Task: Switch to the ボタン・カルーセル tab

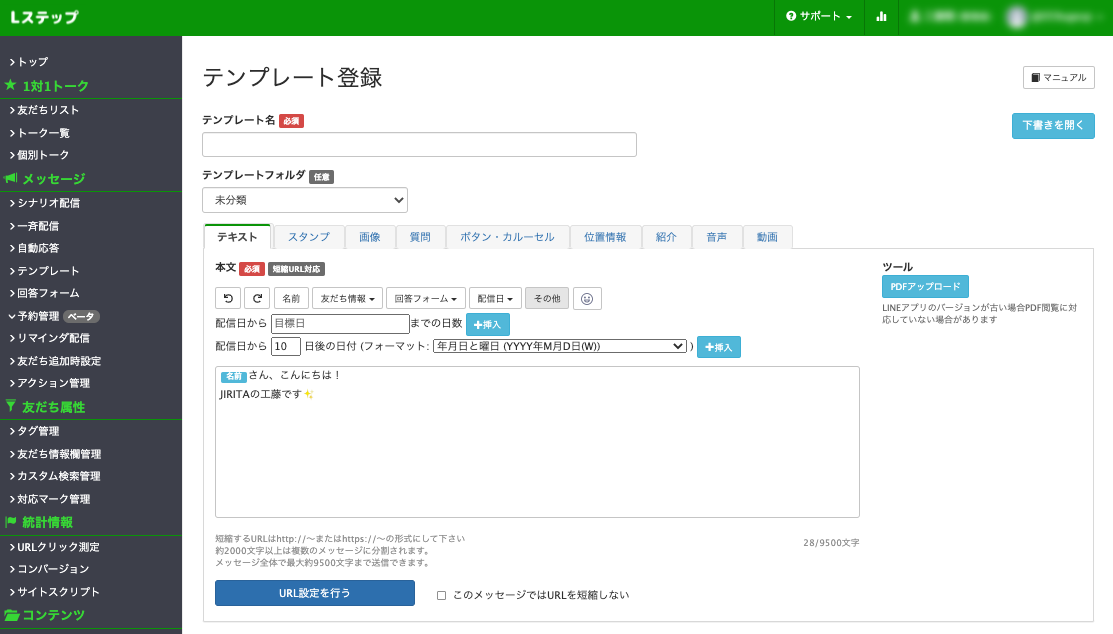Action: (506, 236)
